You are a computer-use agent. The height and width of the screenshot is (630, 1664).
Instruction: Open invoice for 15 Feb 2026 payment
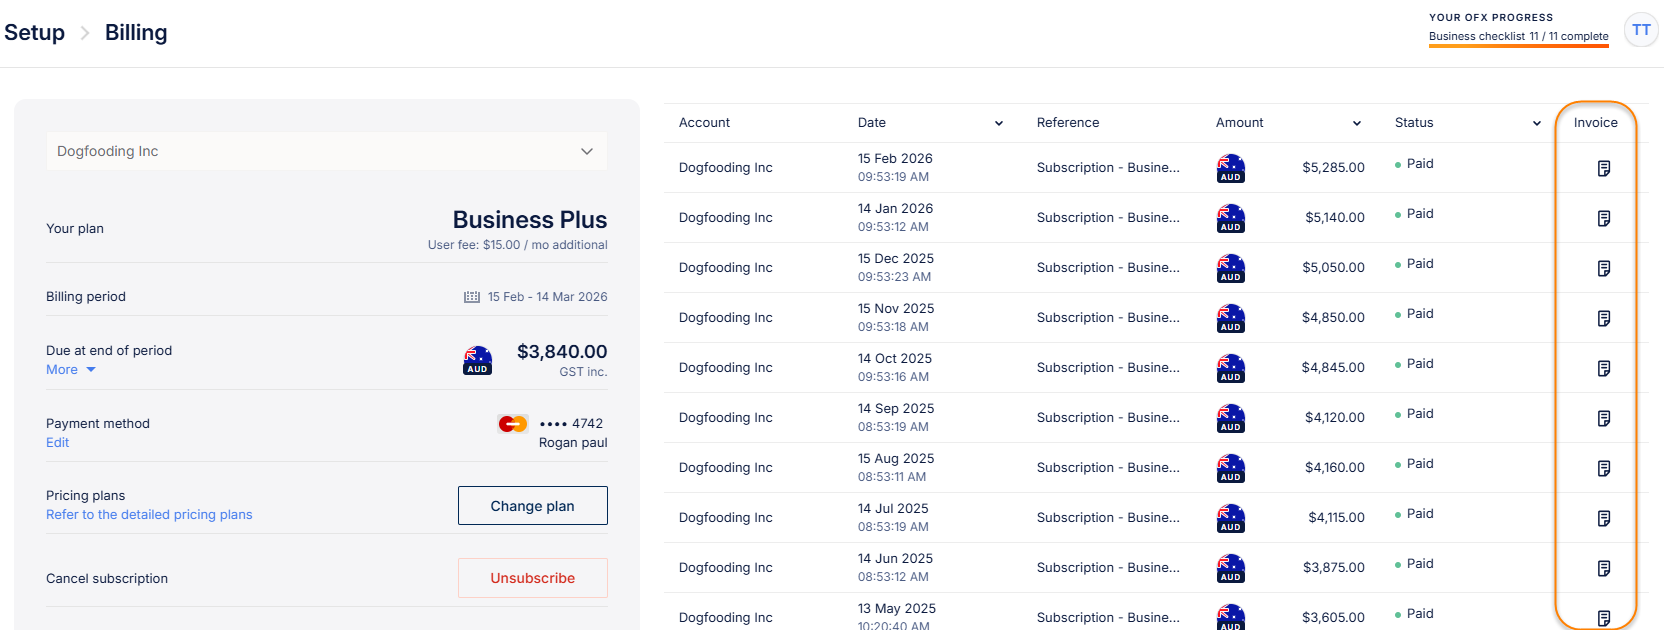click(1603, 168)
